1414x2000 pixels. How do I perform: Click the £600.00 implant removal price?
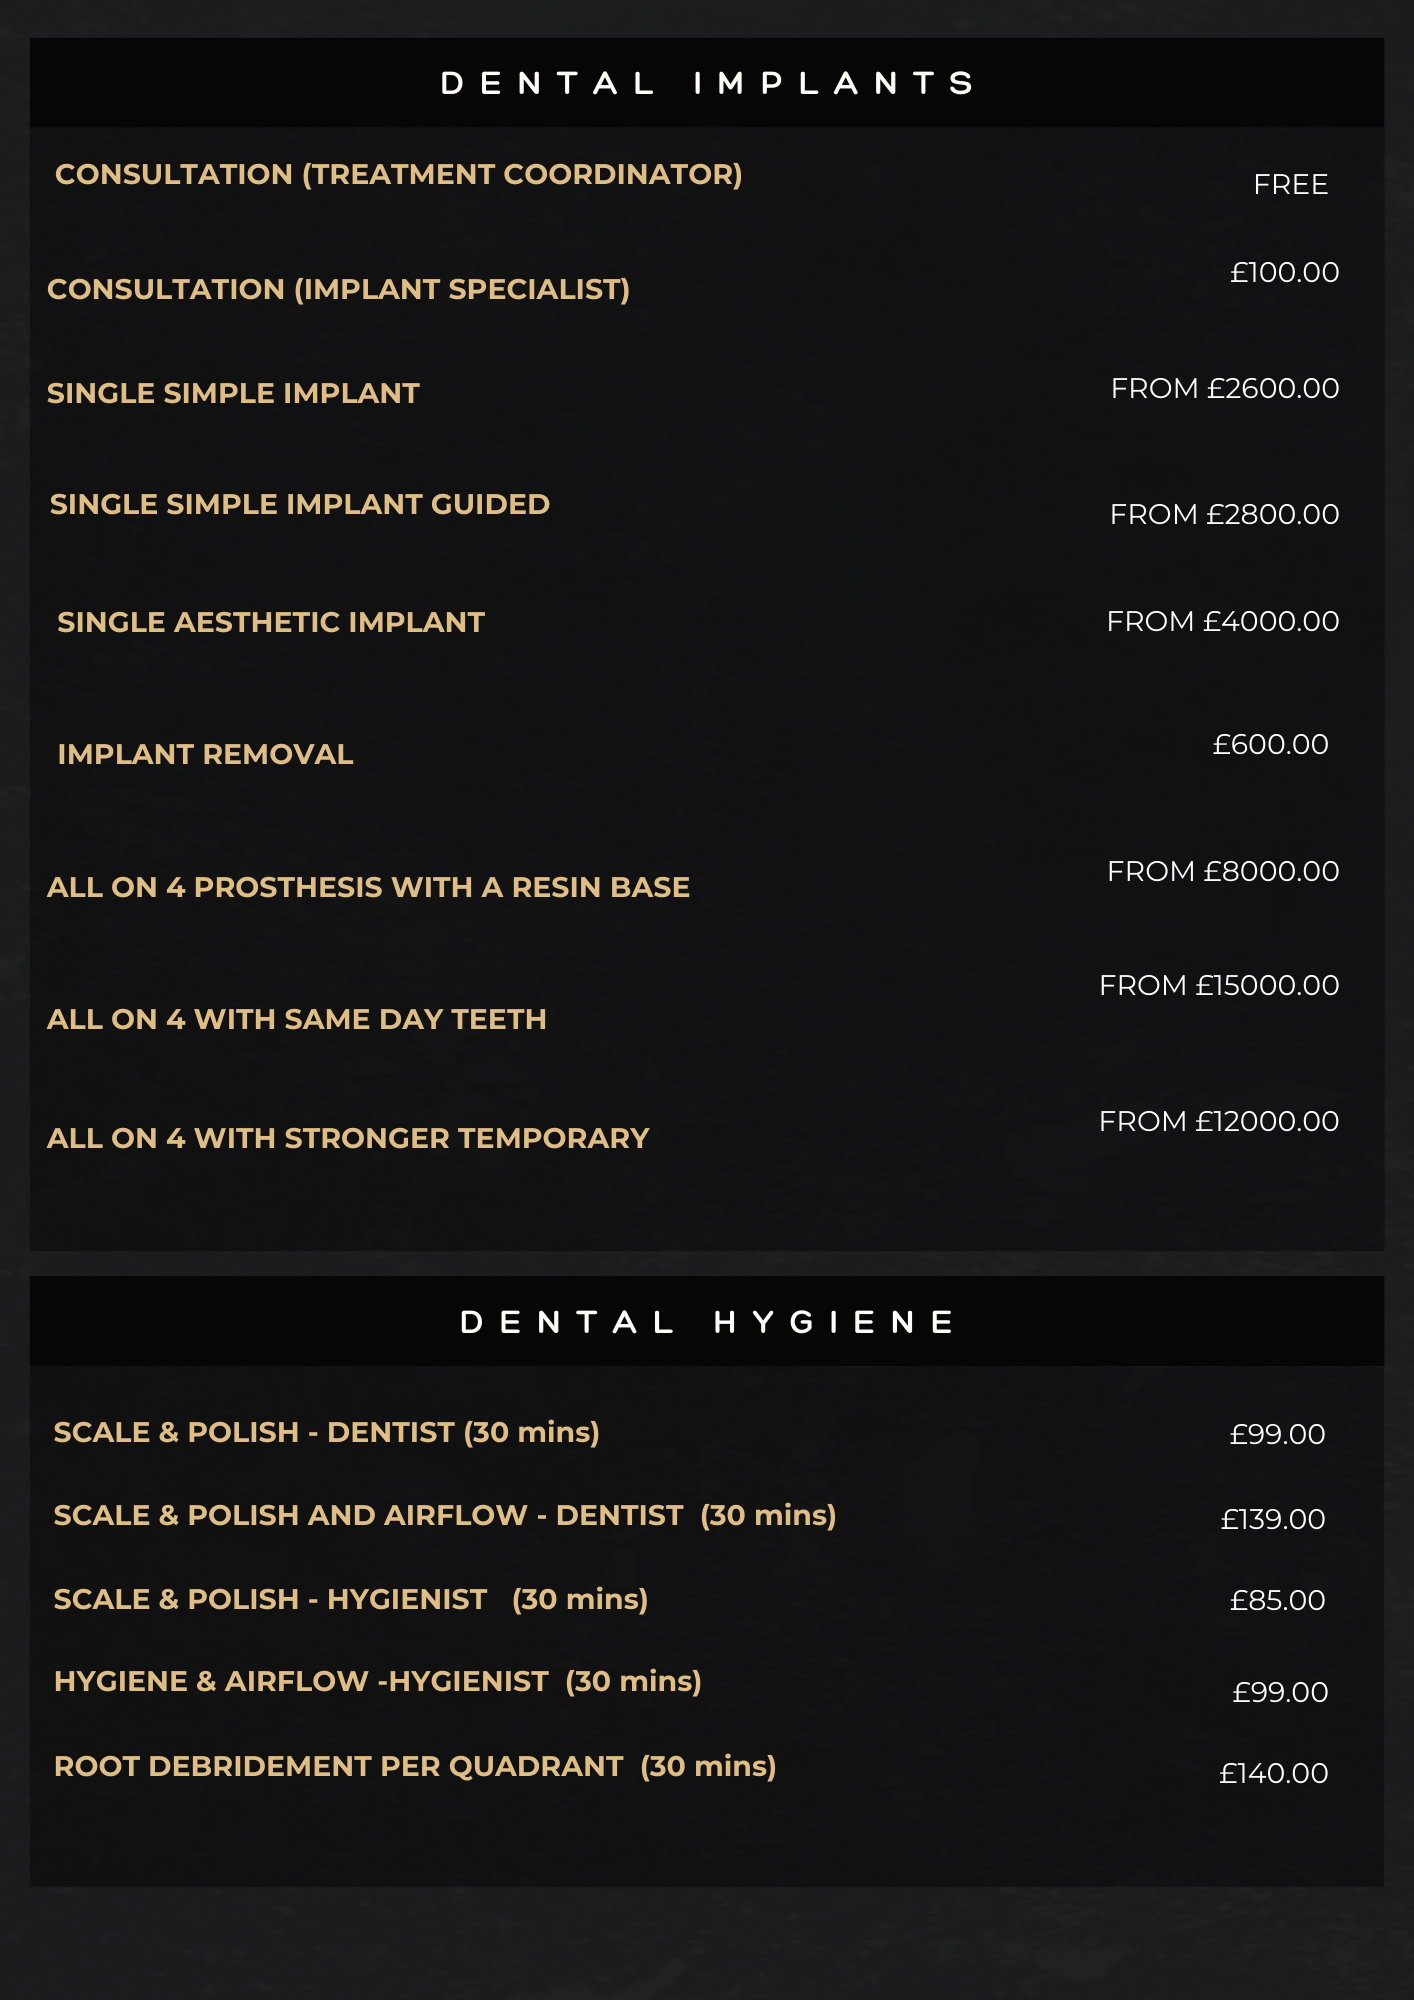1271,745
